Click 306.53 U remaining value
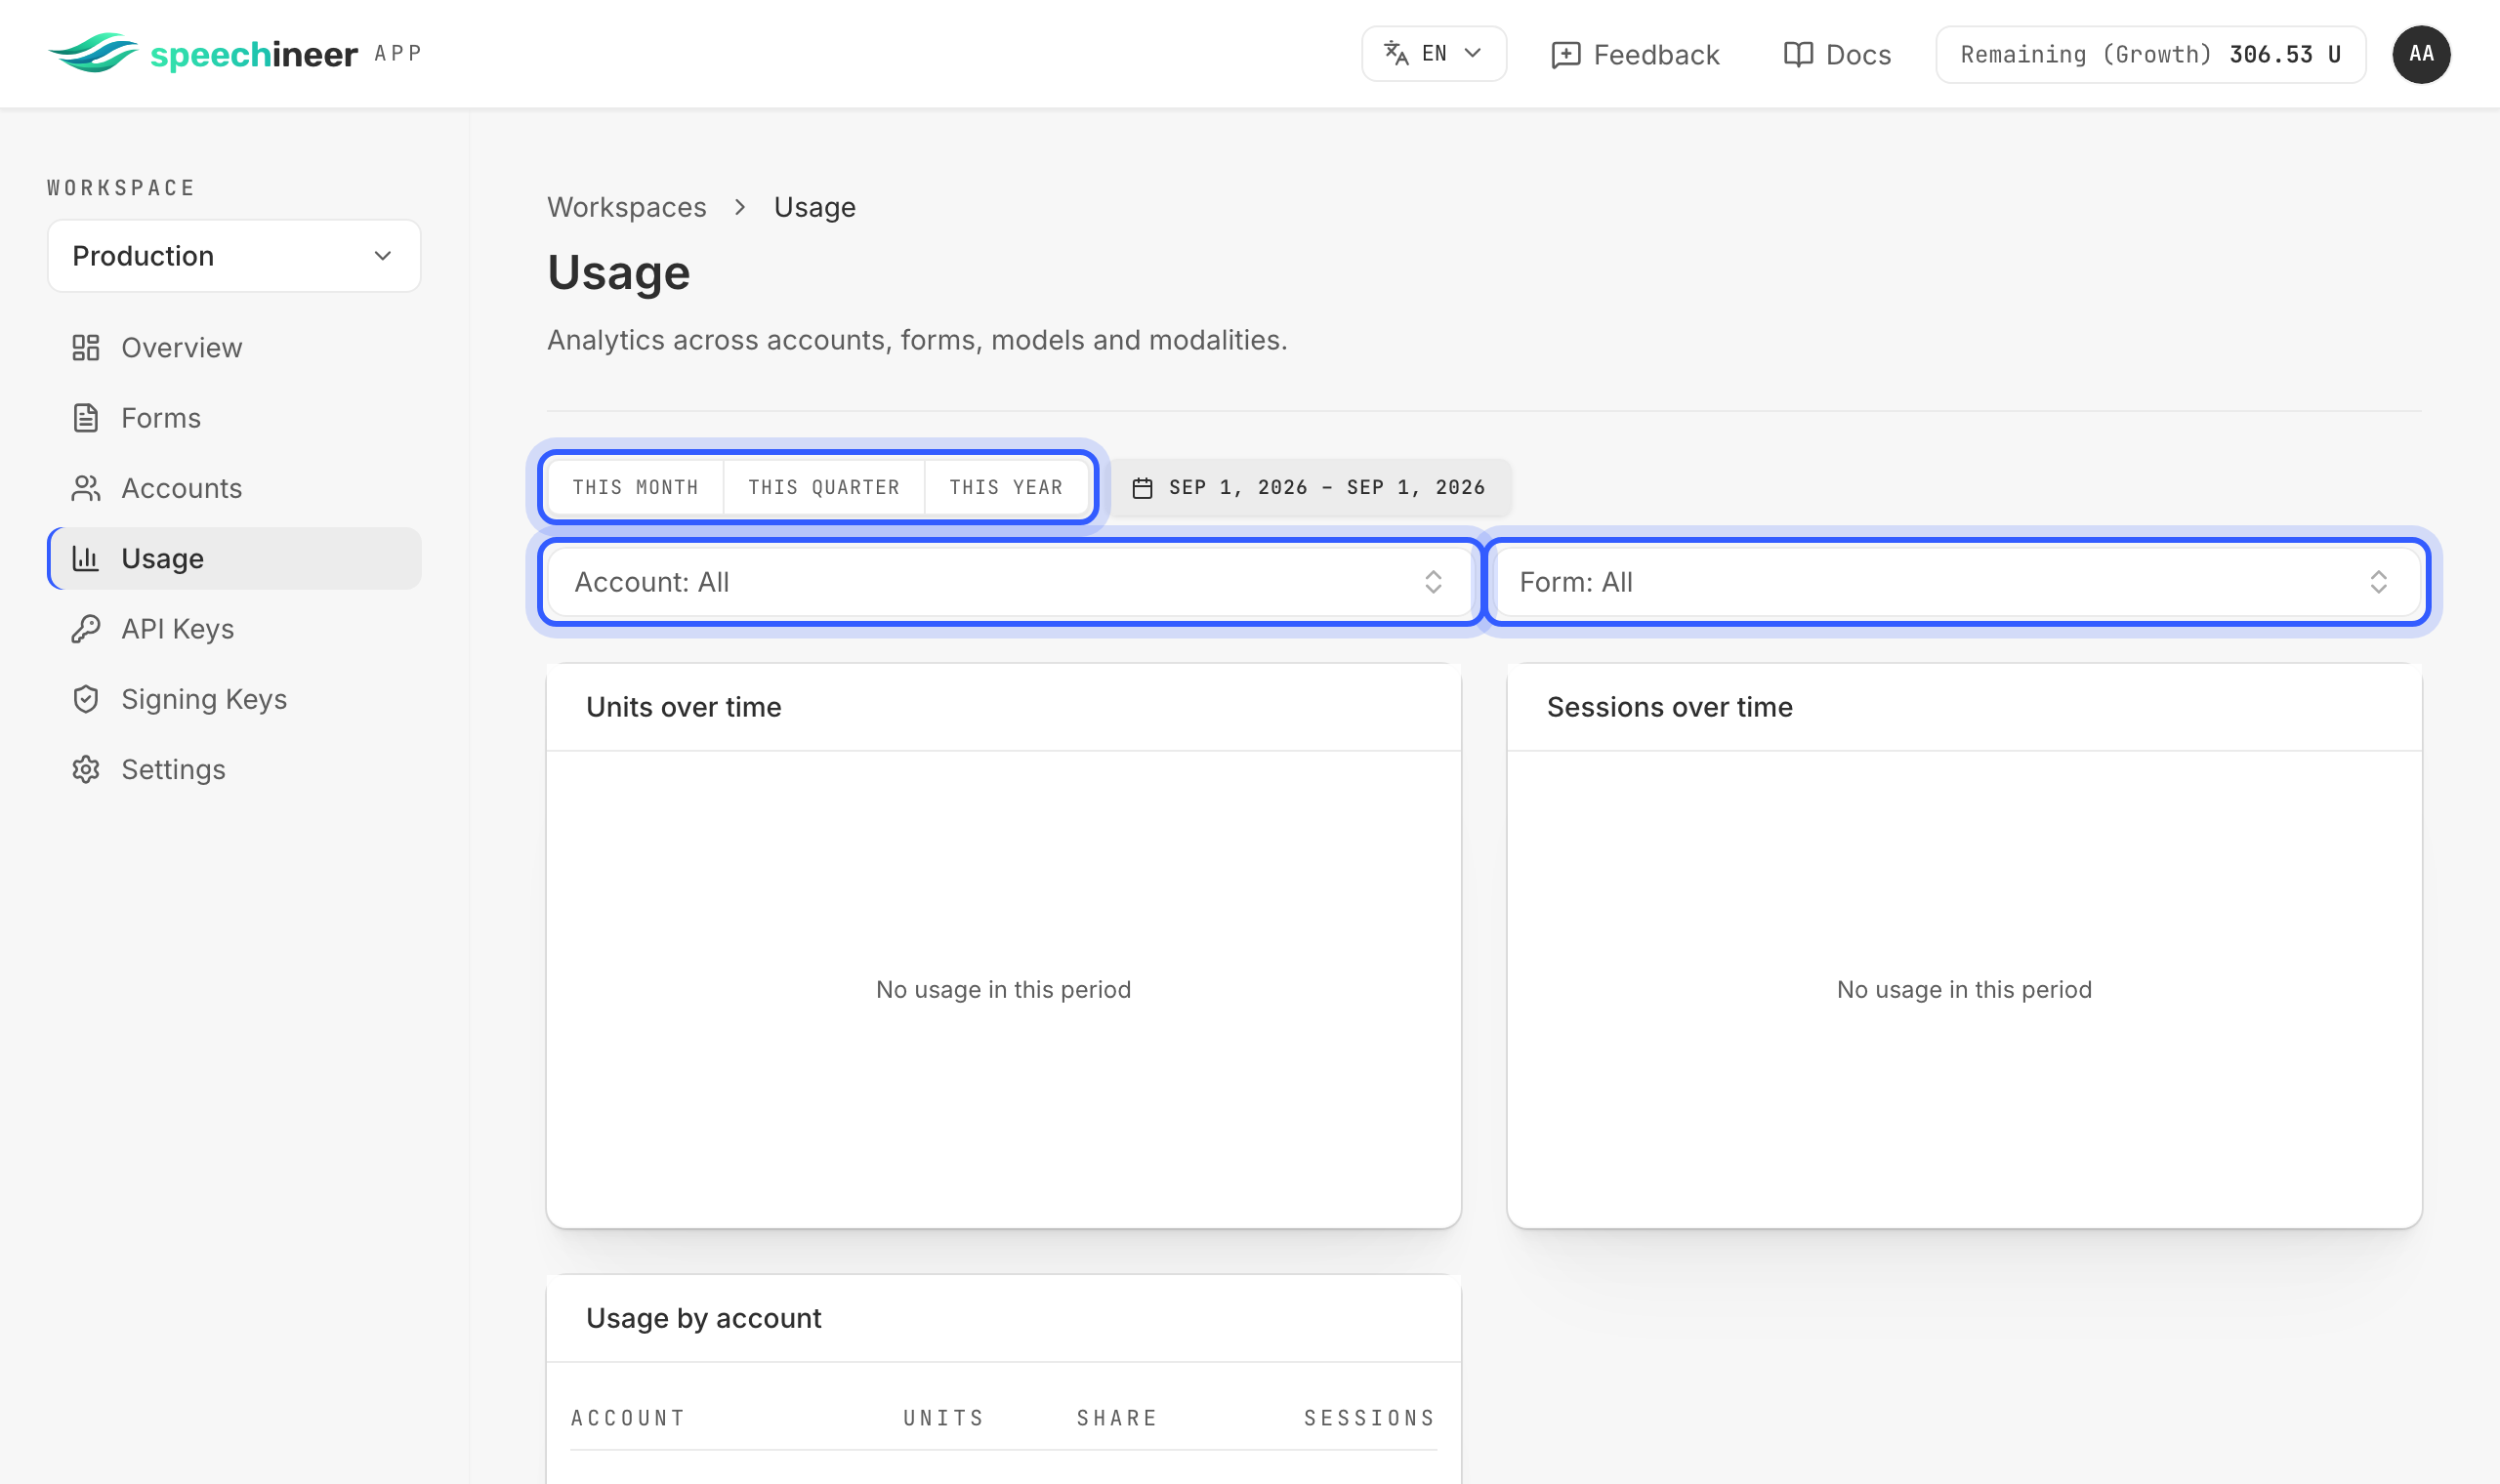The width and height of the screenshot is (2500, 1484). (x=2285, y=54)
